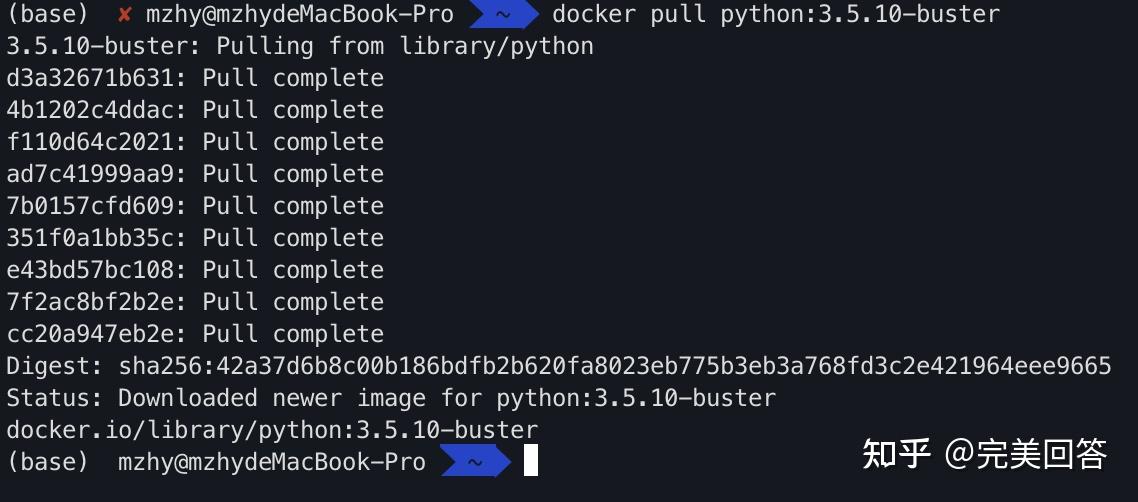This screenshot has width=1138, height=502.
Task: Click the Pulling from library/python line
Action: (x=300, y=46)
